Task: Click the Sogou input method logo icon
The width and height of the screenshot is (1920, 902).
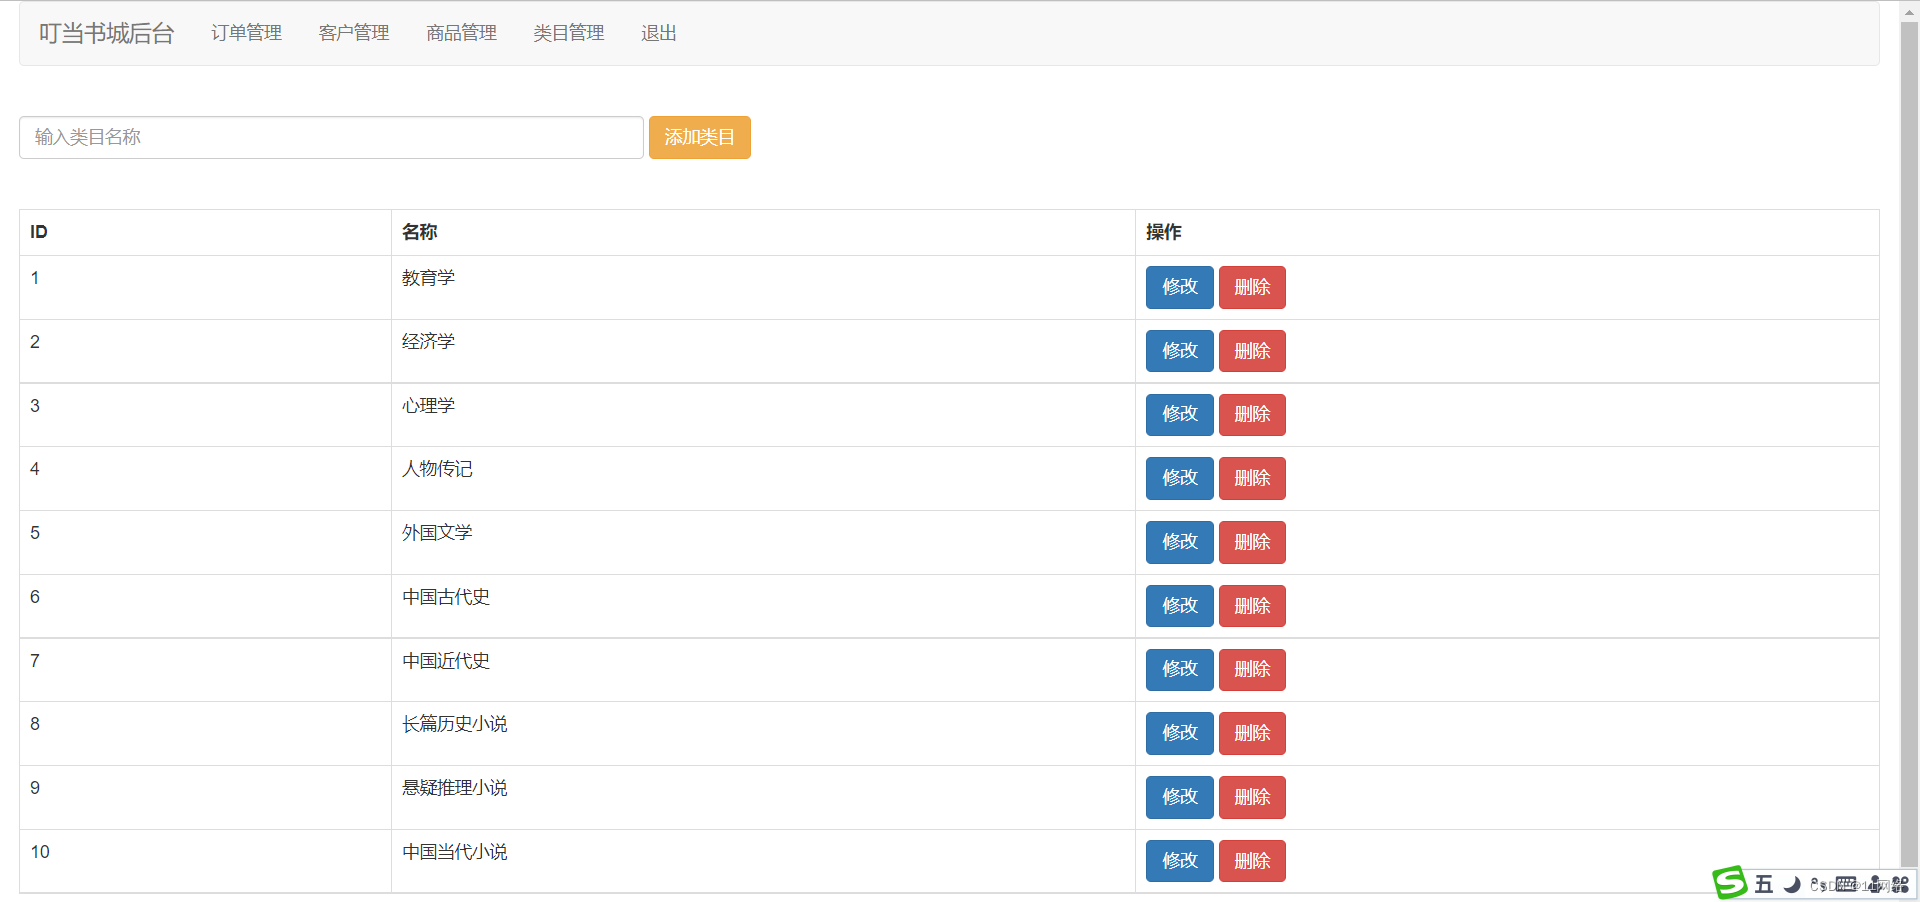Action: coord(1730,883)
